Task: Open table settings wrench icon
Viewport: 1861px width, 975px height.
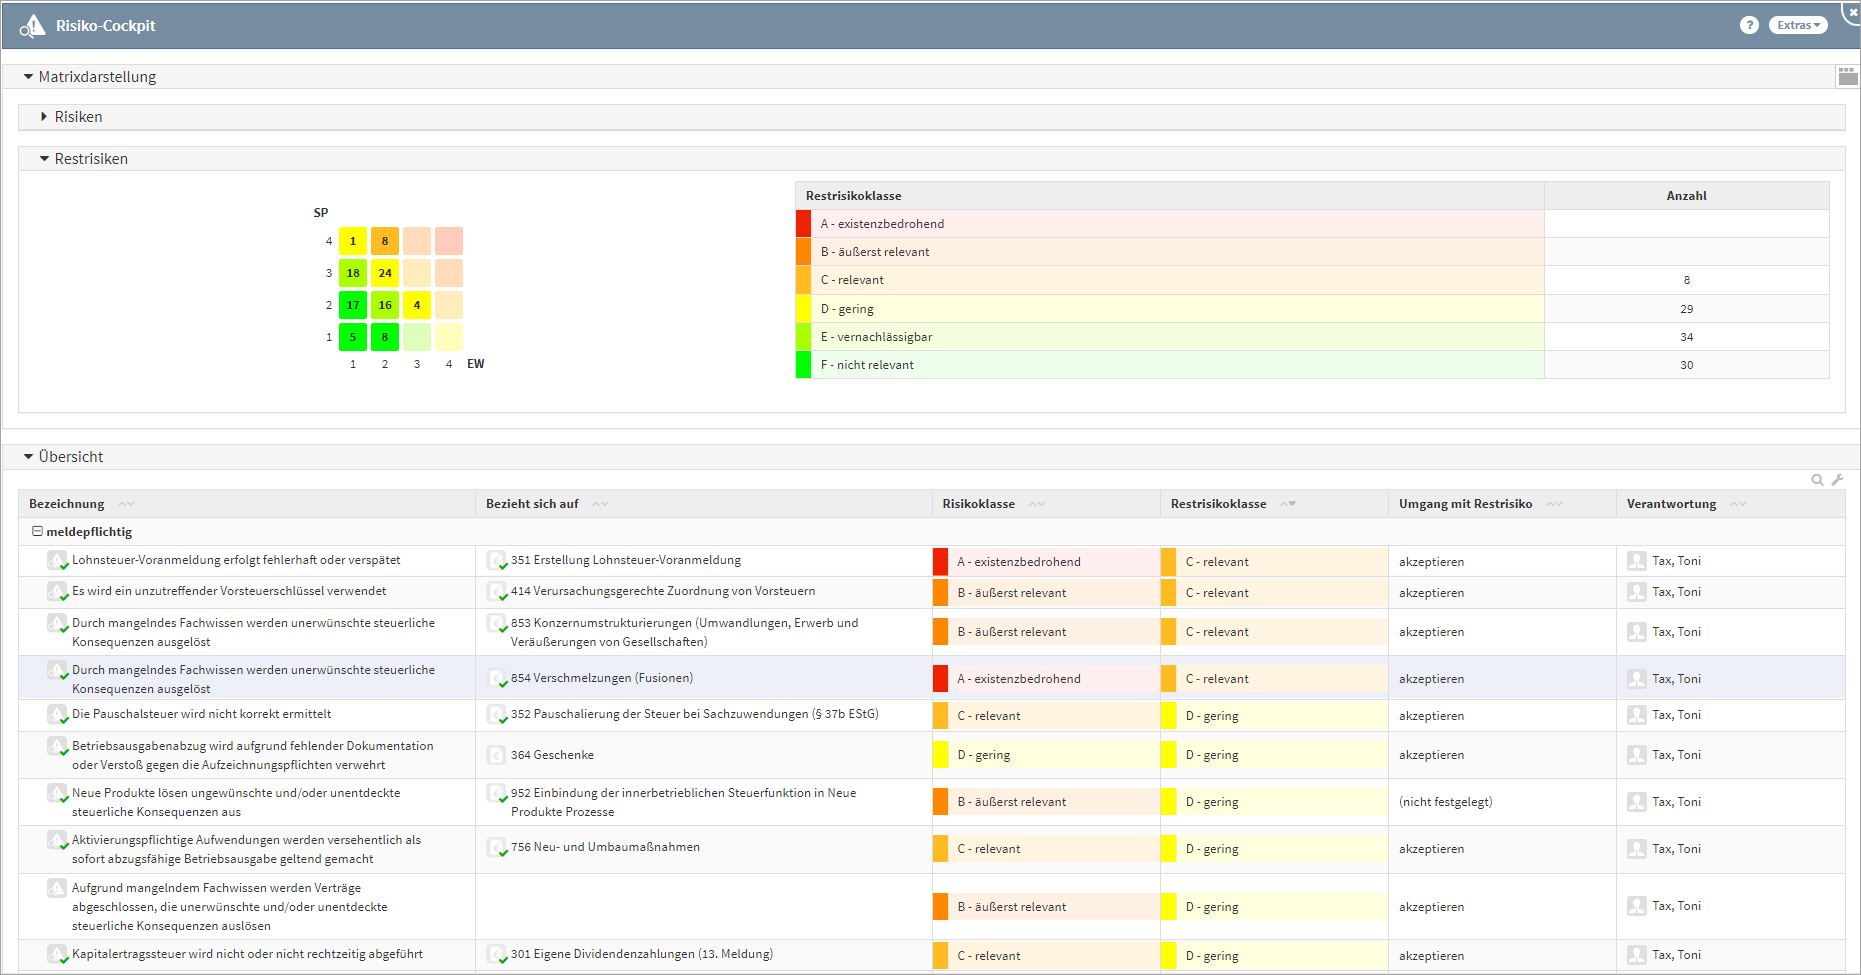Action: point(1837,480)
